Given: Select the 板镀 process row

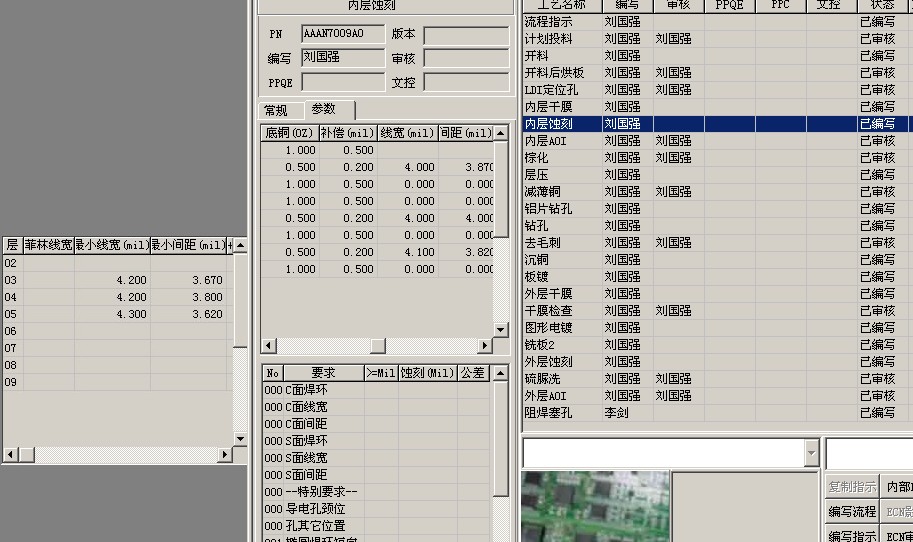Looking at the screenshot, I should 718,277.
